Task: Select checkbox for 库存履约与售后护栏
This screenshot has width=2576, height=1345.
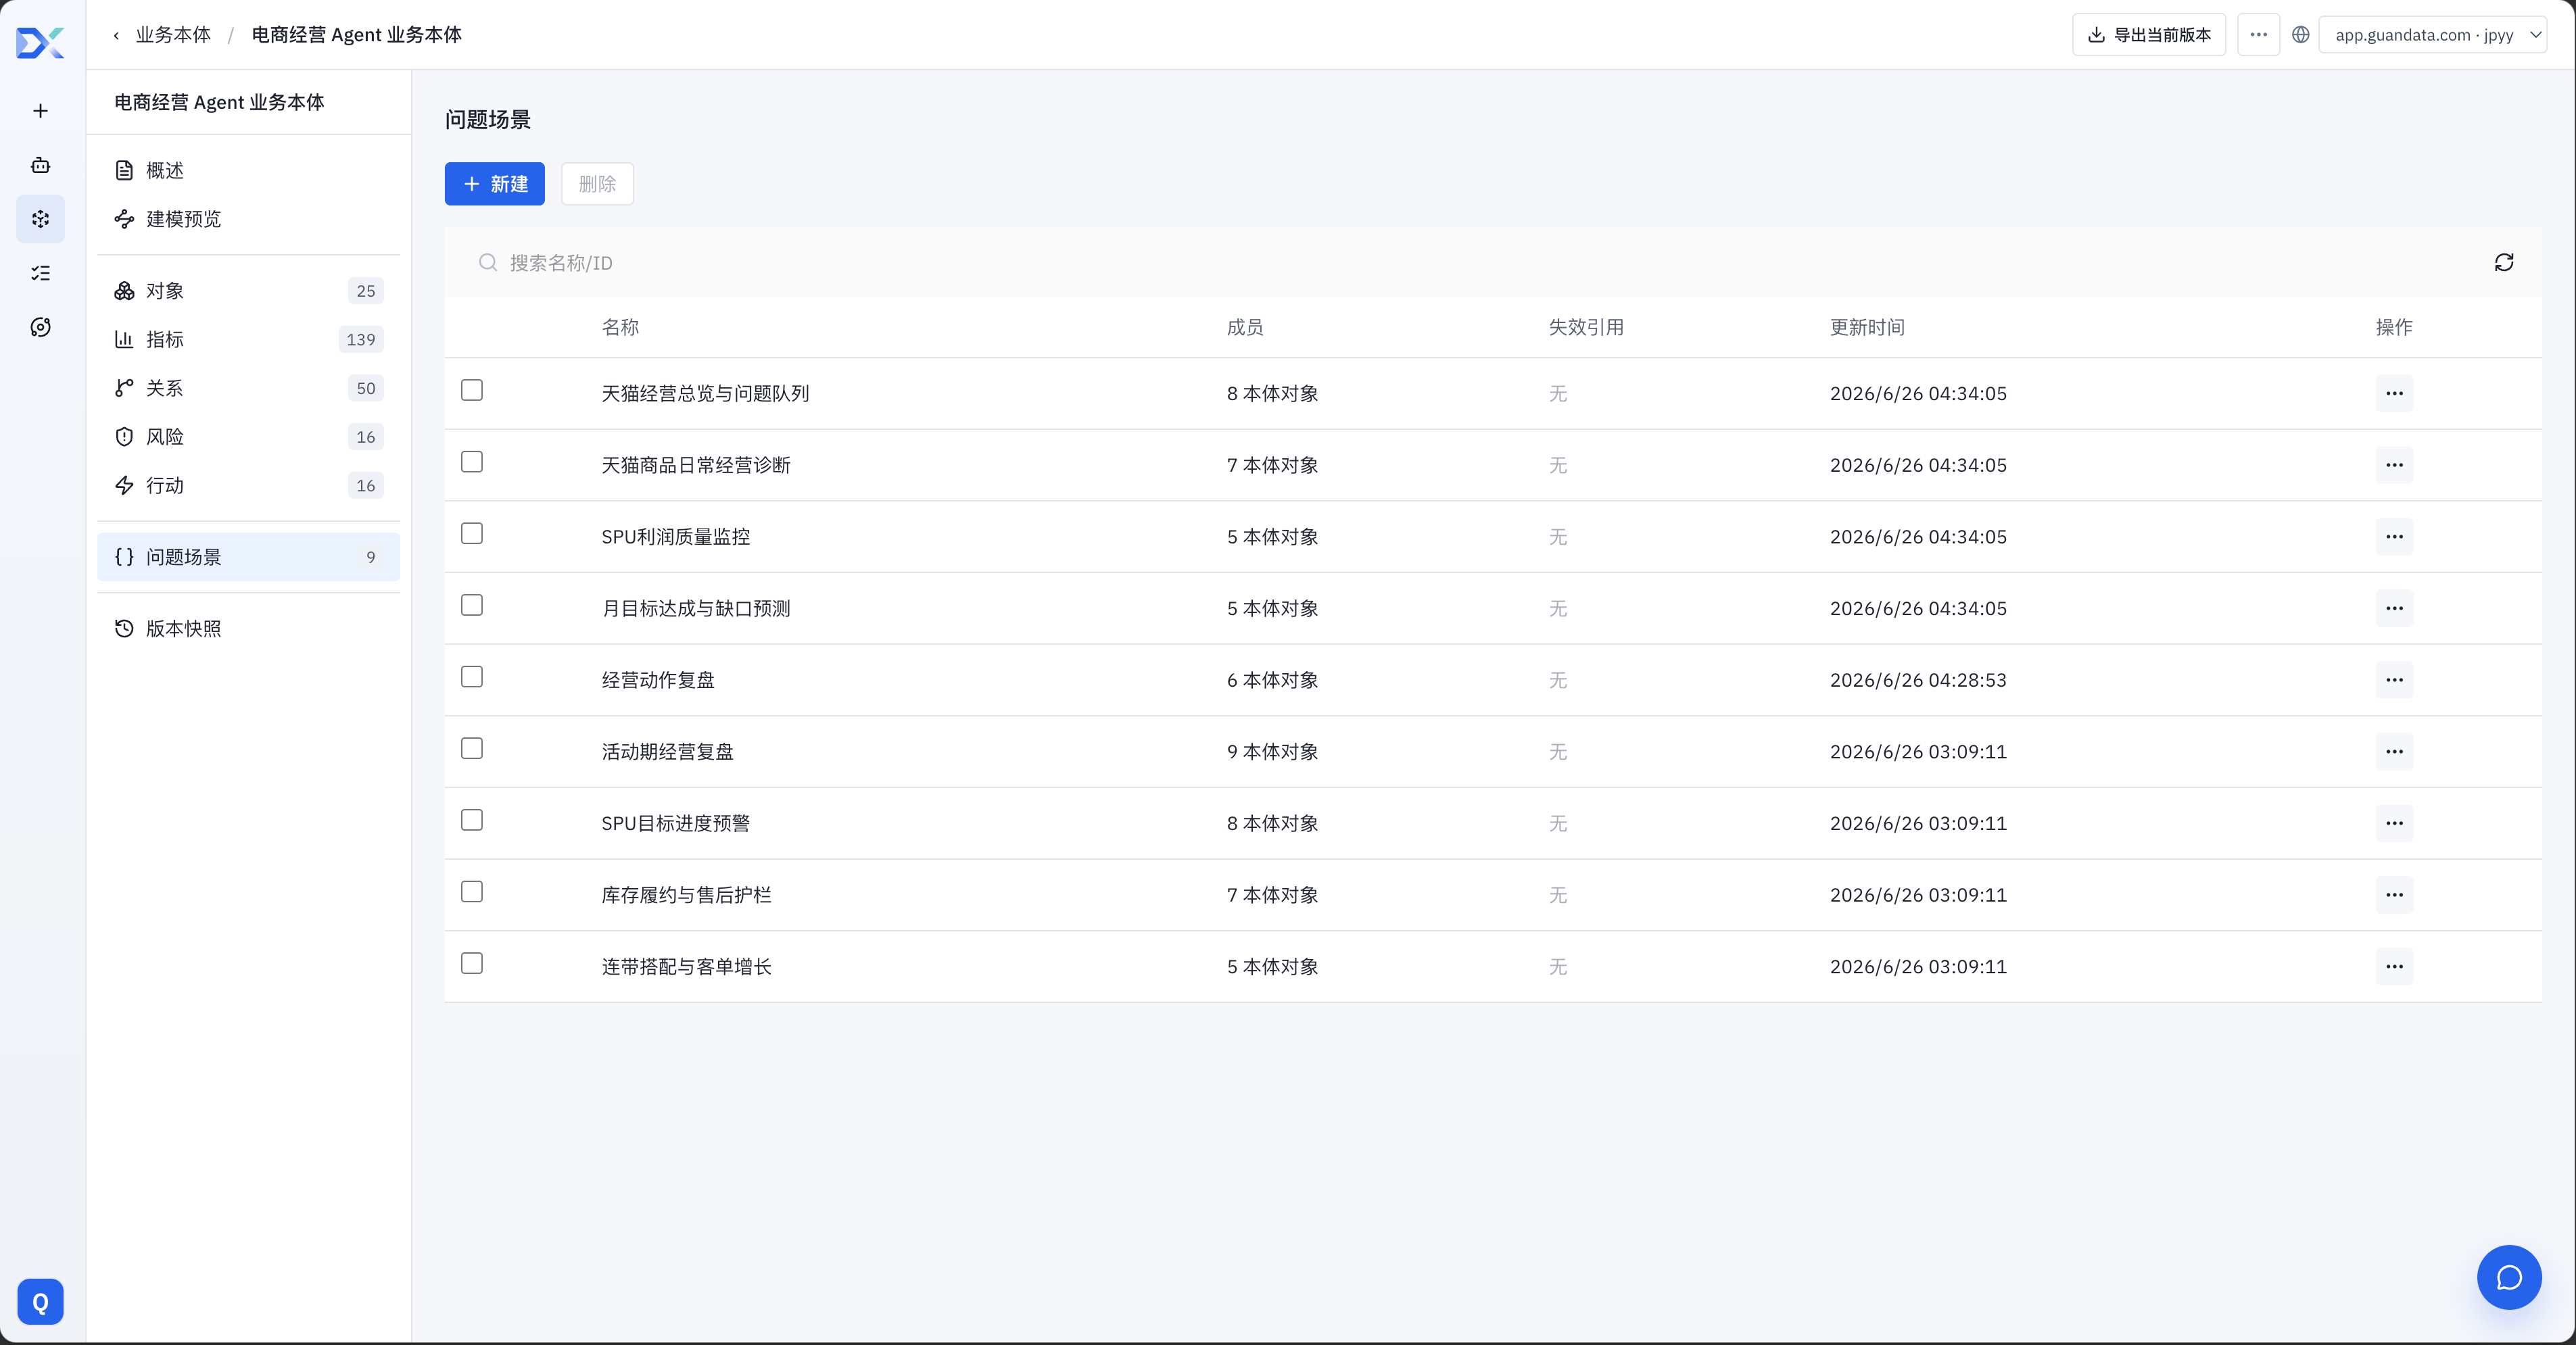Action: coord(472,892)
